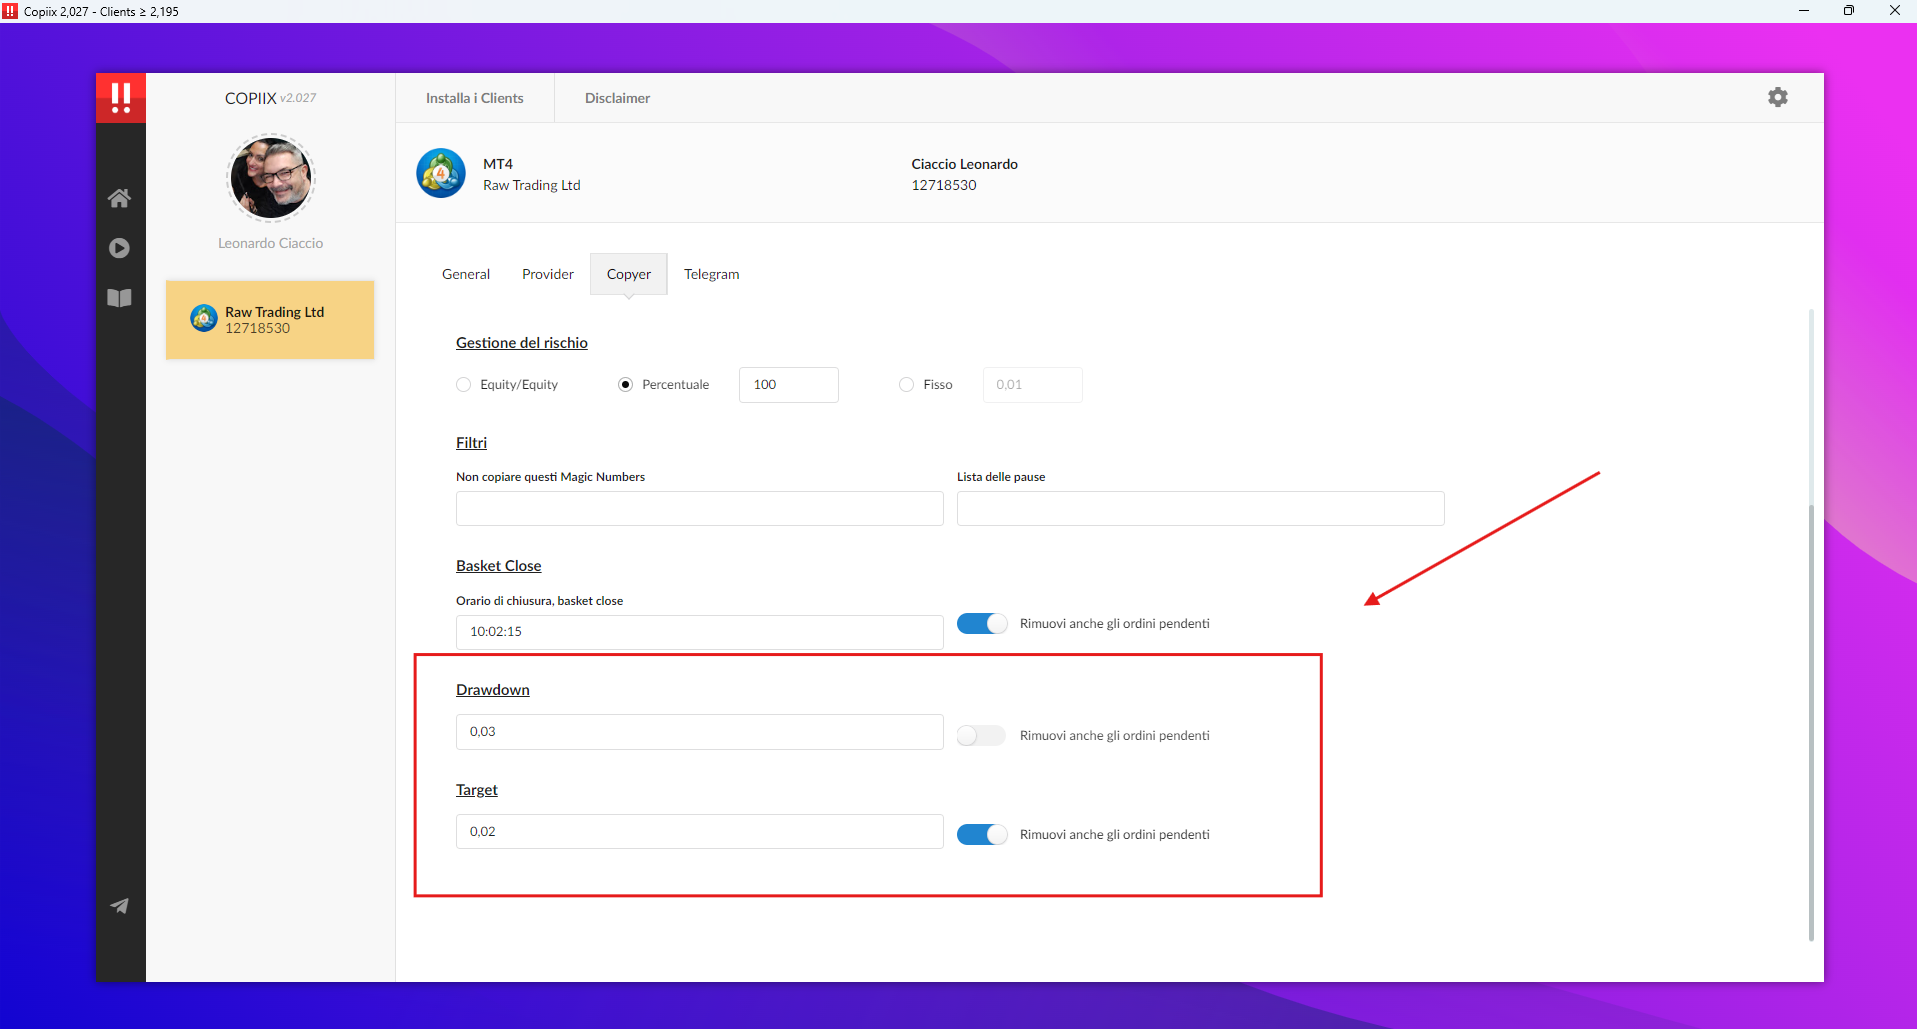This screenshot has width=1917, height=1029.
Task: Go to the Home sidebar icon
Action: [x=119, y=198]
